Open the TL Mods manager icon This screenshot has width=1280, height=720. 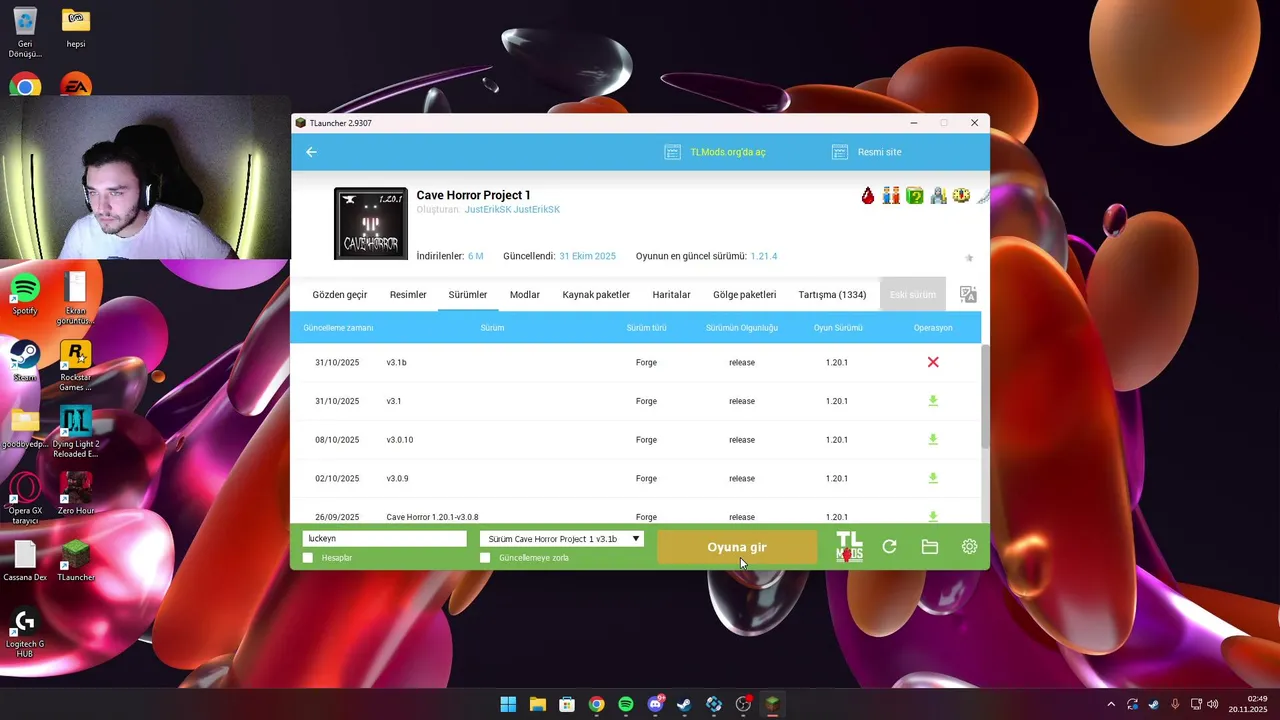click(x=849, y=547)
